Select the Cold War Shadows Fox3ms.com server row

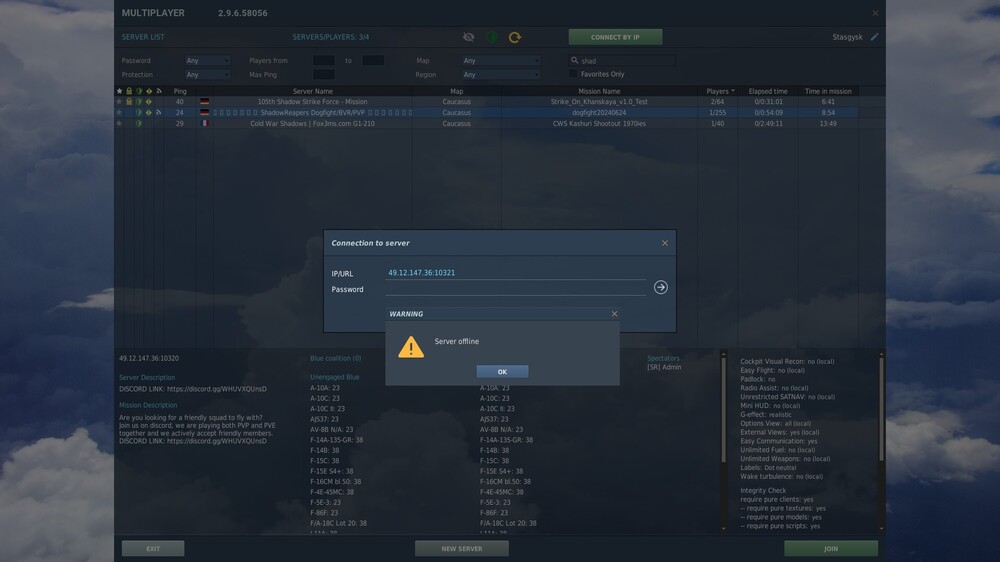[x=487, y=123]
